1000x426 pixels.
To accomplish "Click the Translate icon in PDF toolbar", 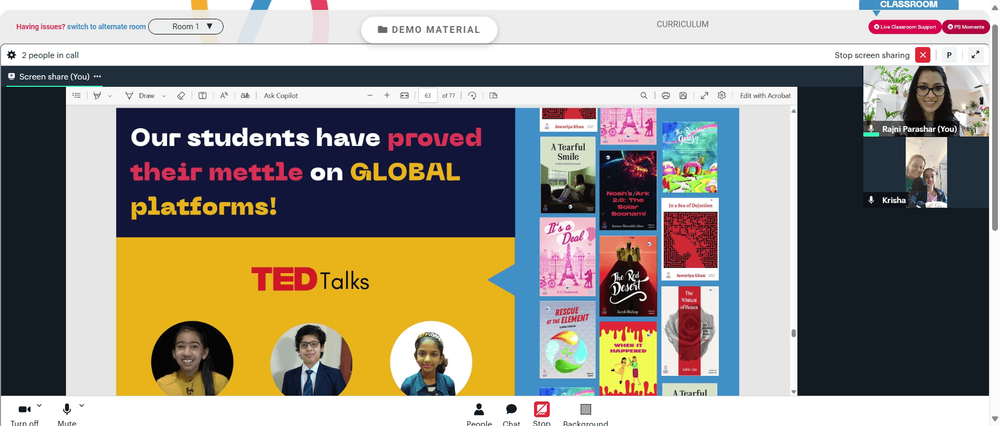I will 245,96.
